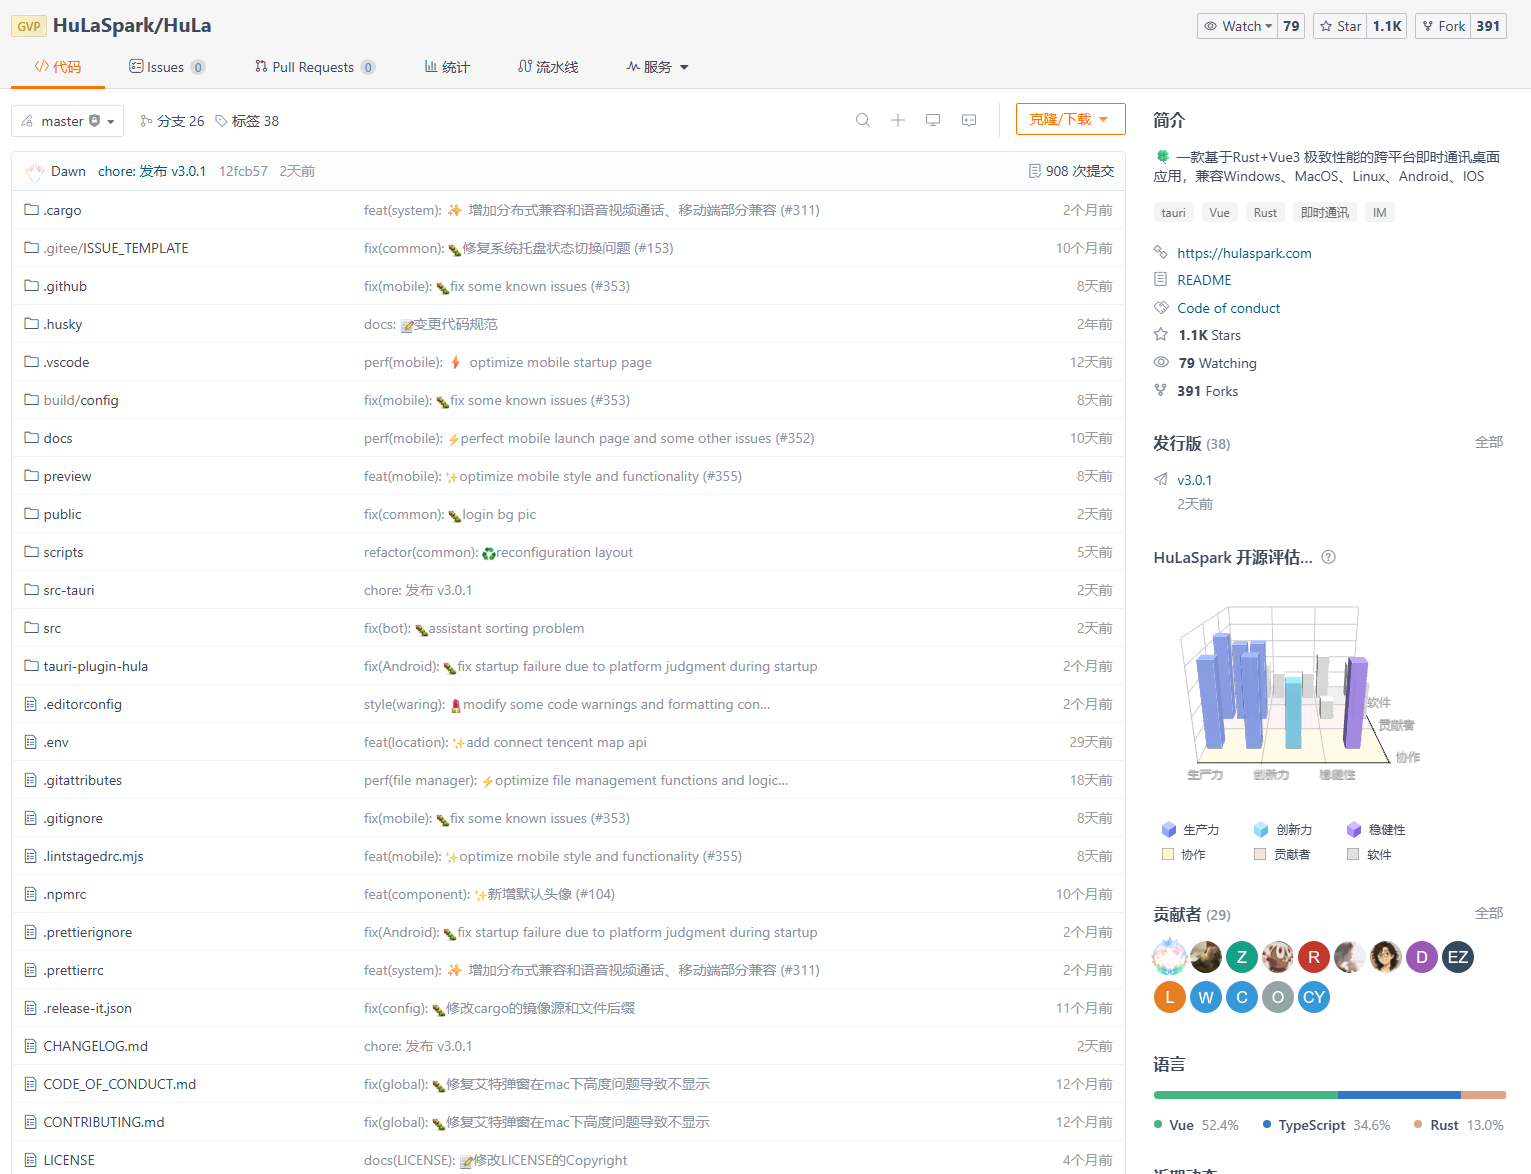Screen dimensions: 1531x1174
Task: View all contributors via 全部 next to 贡献者
Action: click(1488, 913)
